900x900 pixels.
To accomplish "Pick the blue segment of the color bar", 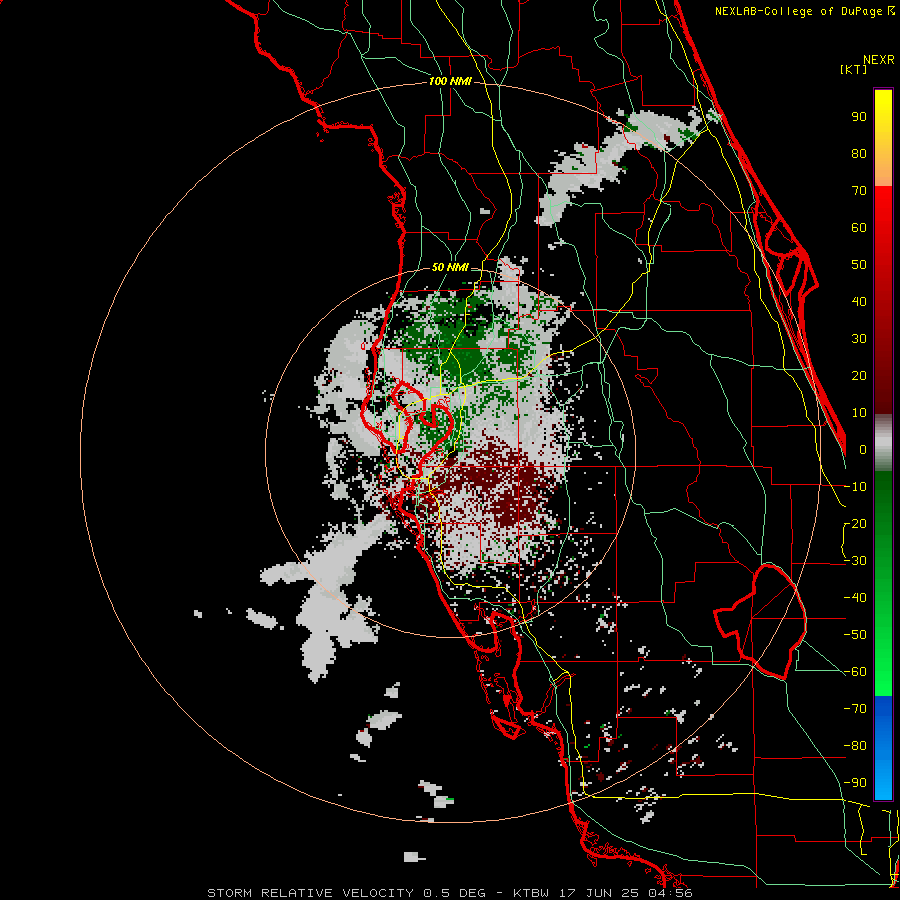I will click(883, 748).
